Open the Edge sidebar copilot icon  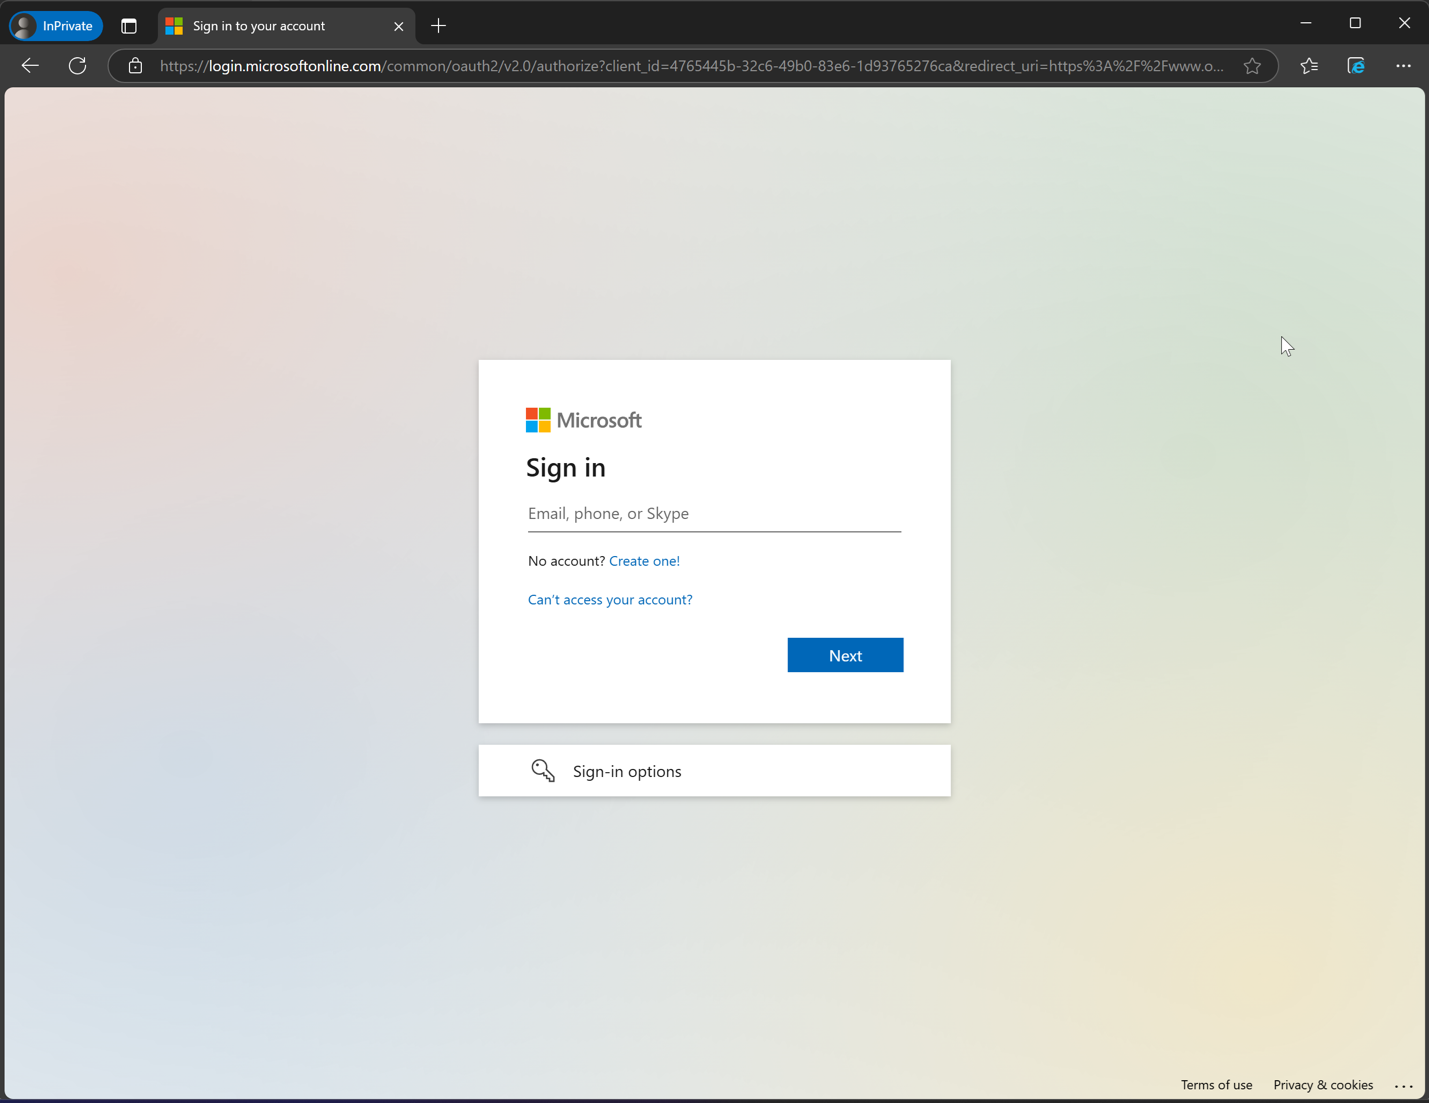point(1356,66)
